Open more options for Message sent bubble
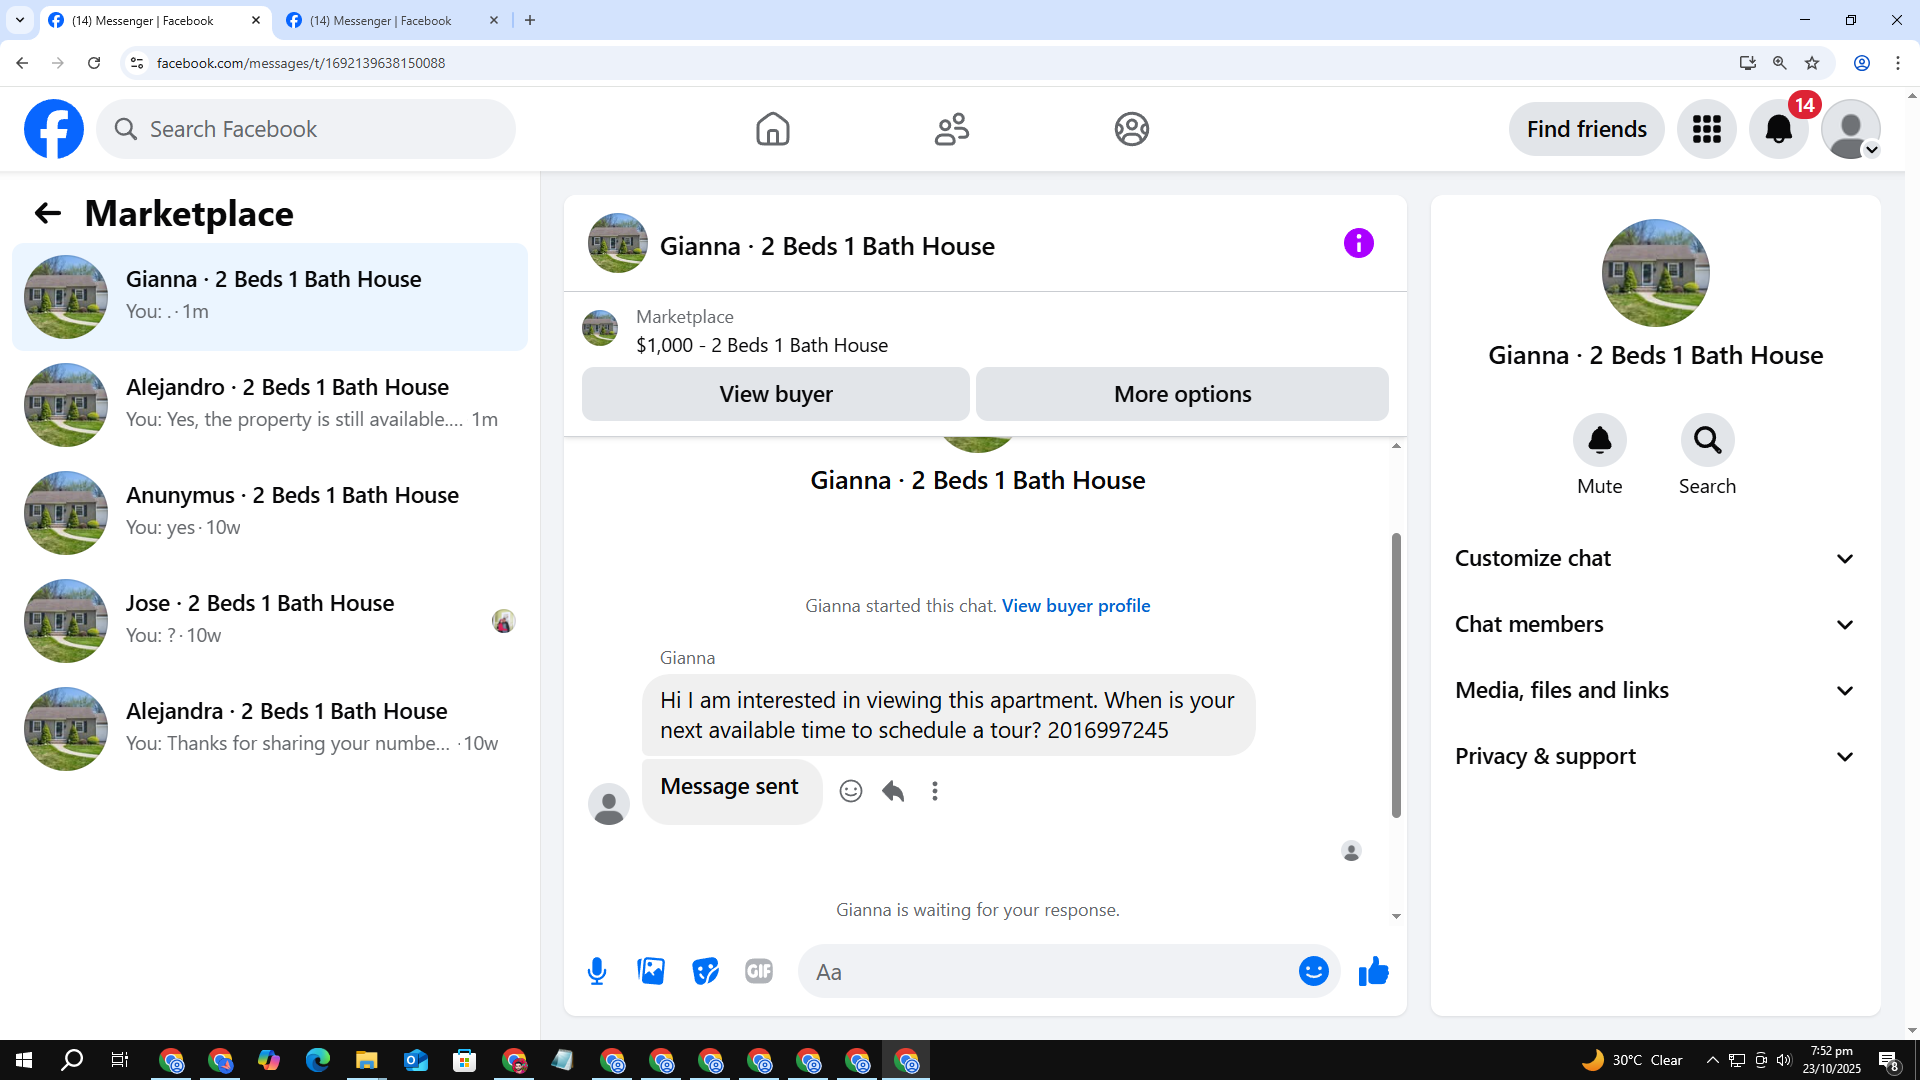 (x=935, y=791)
